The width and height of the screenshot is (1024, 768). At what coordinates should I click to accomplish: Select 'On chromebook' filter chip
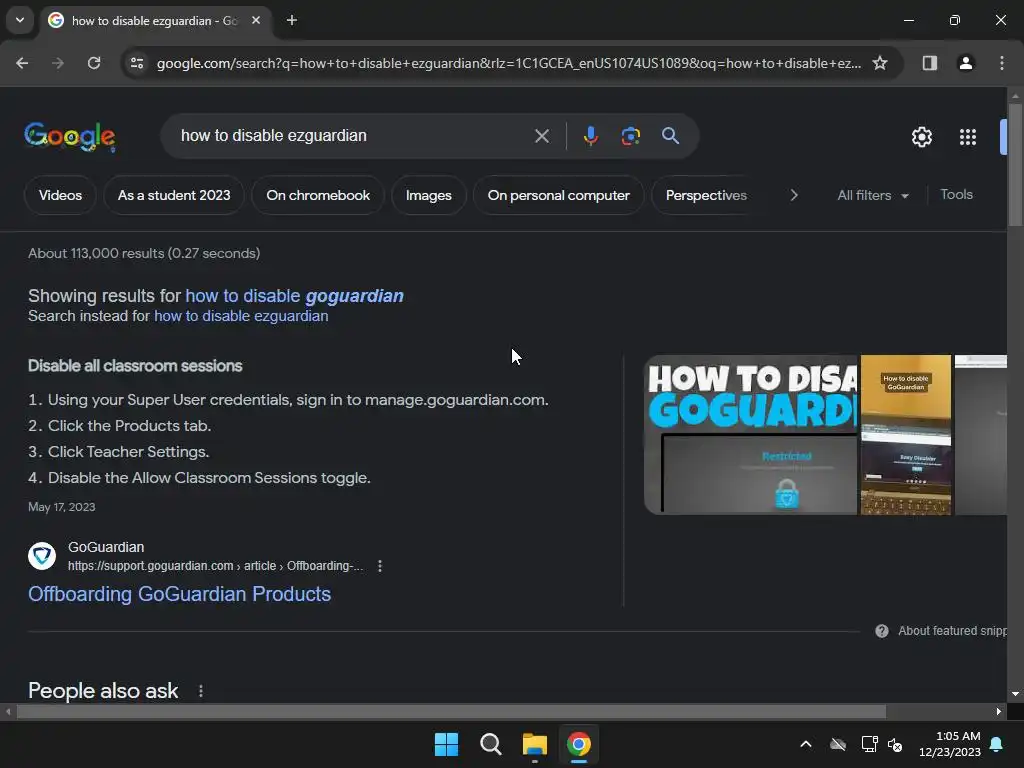click(318, 195)
